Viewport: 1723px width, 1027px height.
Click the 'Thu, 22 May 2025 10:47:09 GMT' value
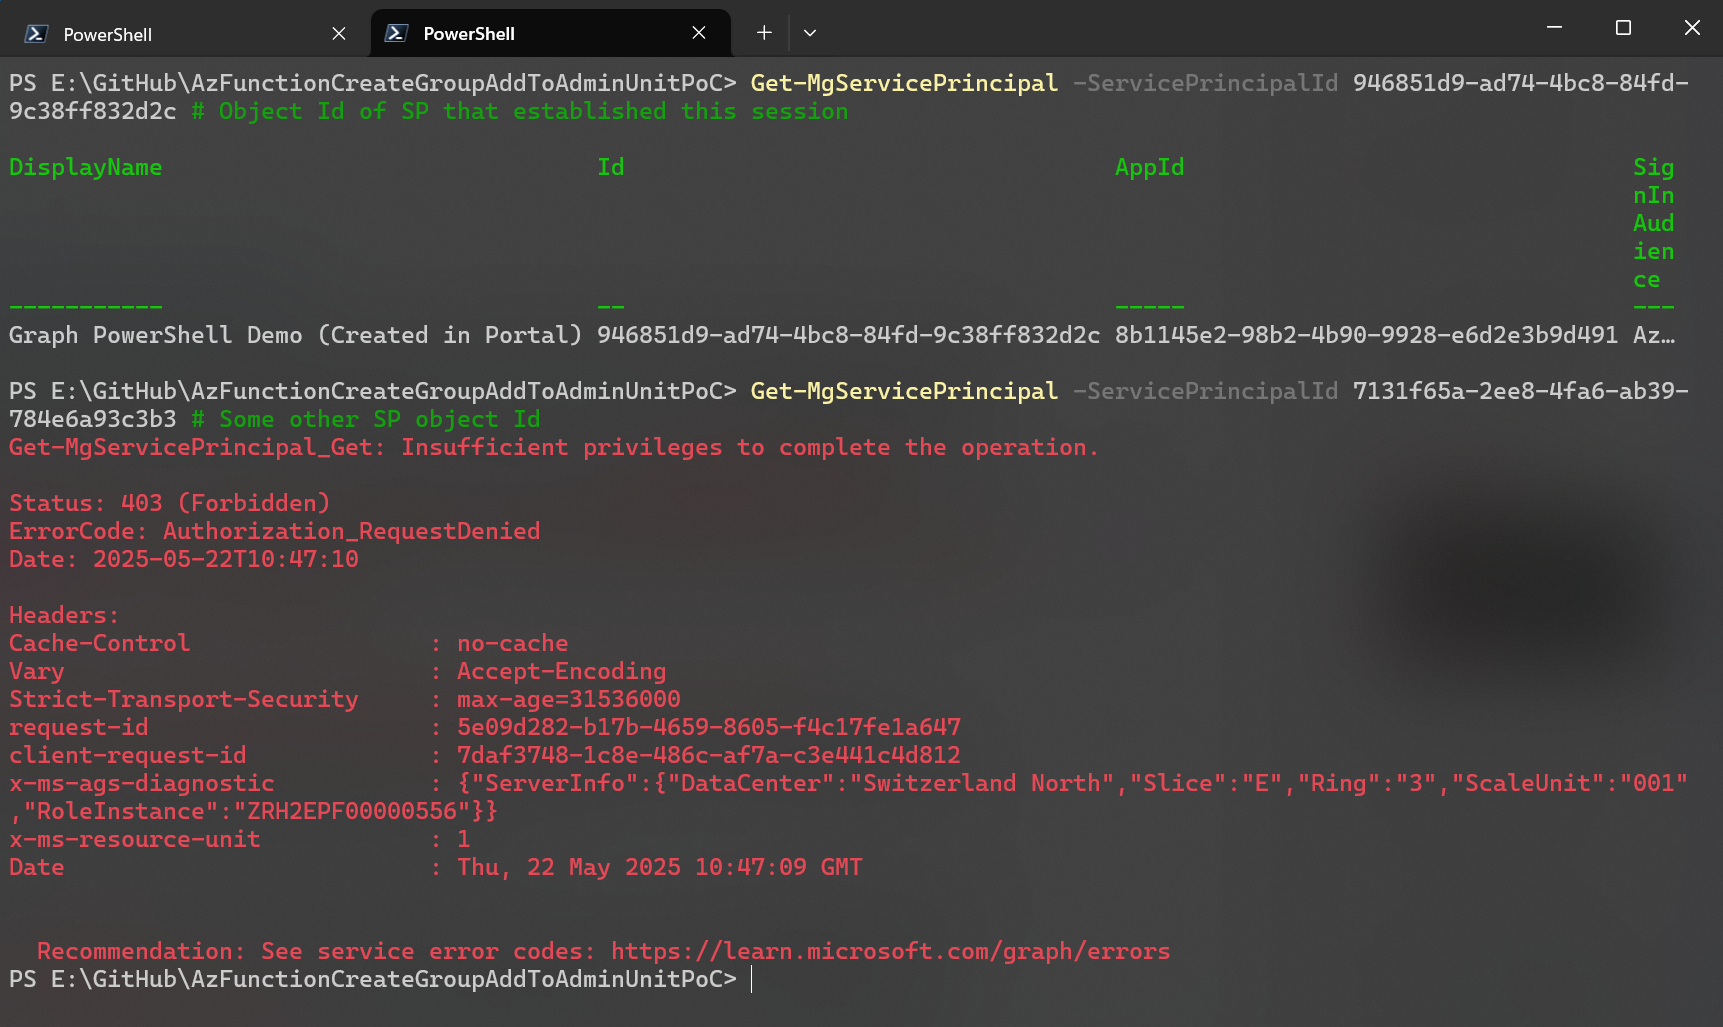pos(660,867)
